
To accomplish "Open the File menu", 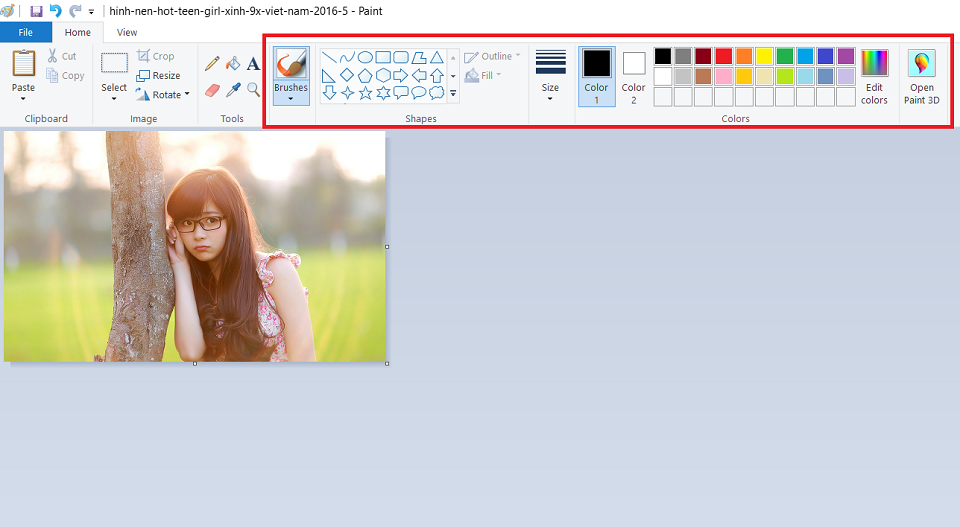I will click(26, 32).
